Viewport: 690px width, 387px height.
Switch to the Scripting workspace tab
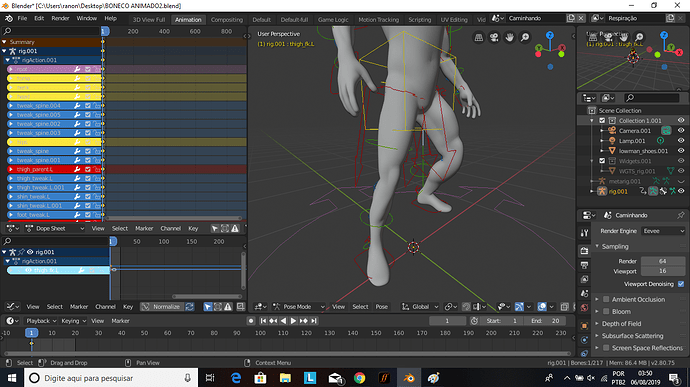(x=419, y=20)
